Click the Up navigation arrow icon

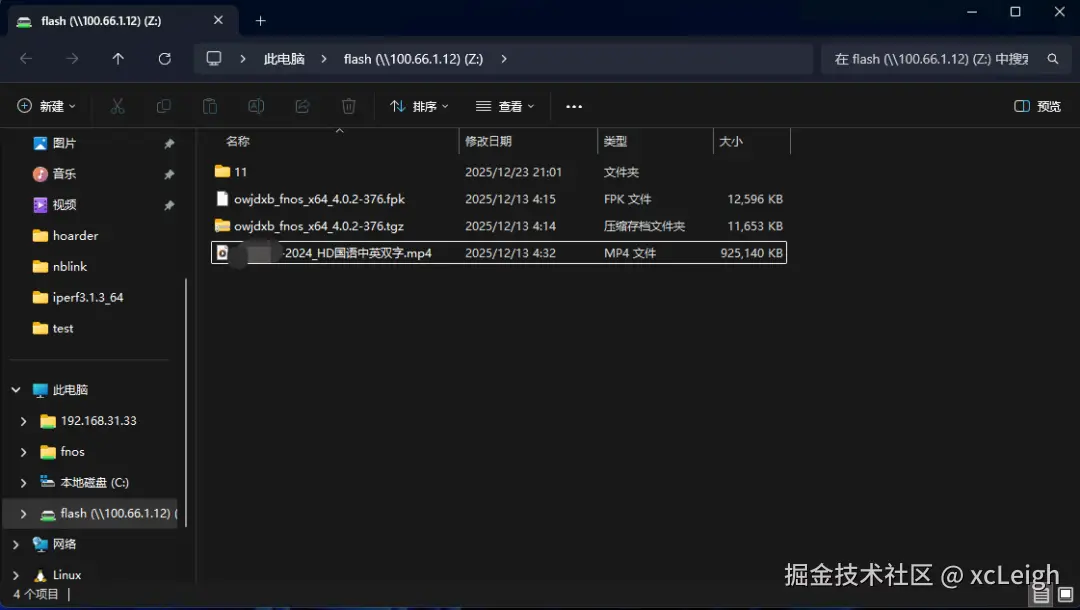(x=118, y=59)
